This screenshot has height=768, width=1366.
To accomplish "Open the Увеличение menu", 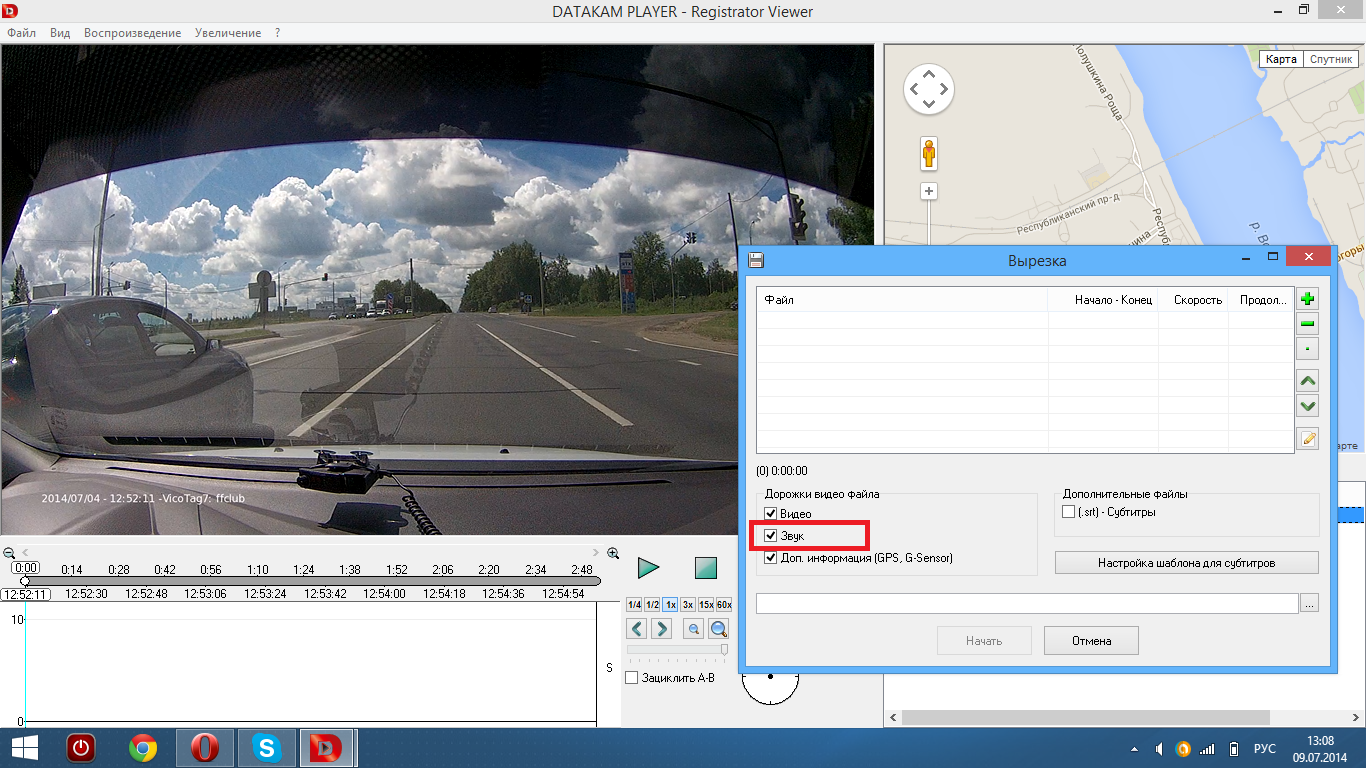I will 228,33.
